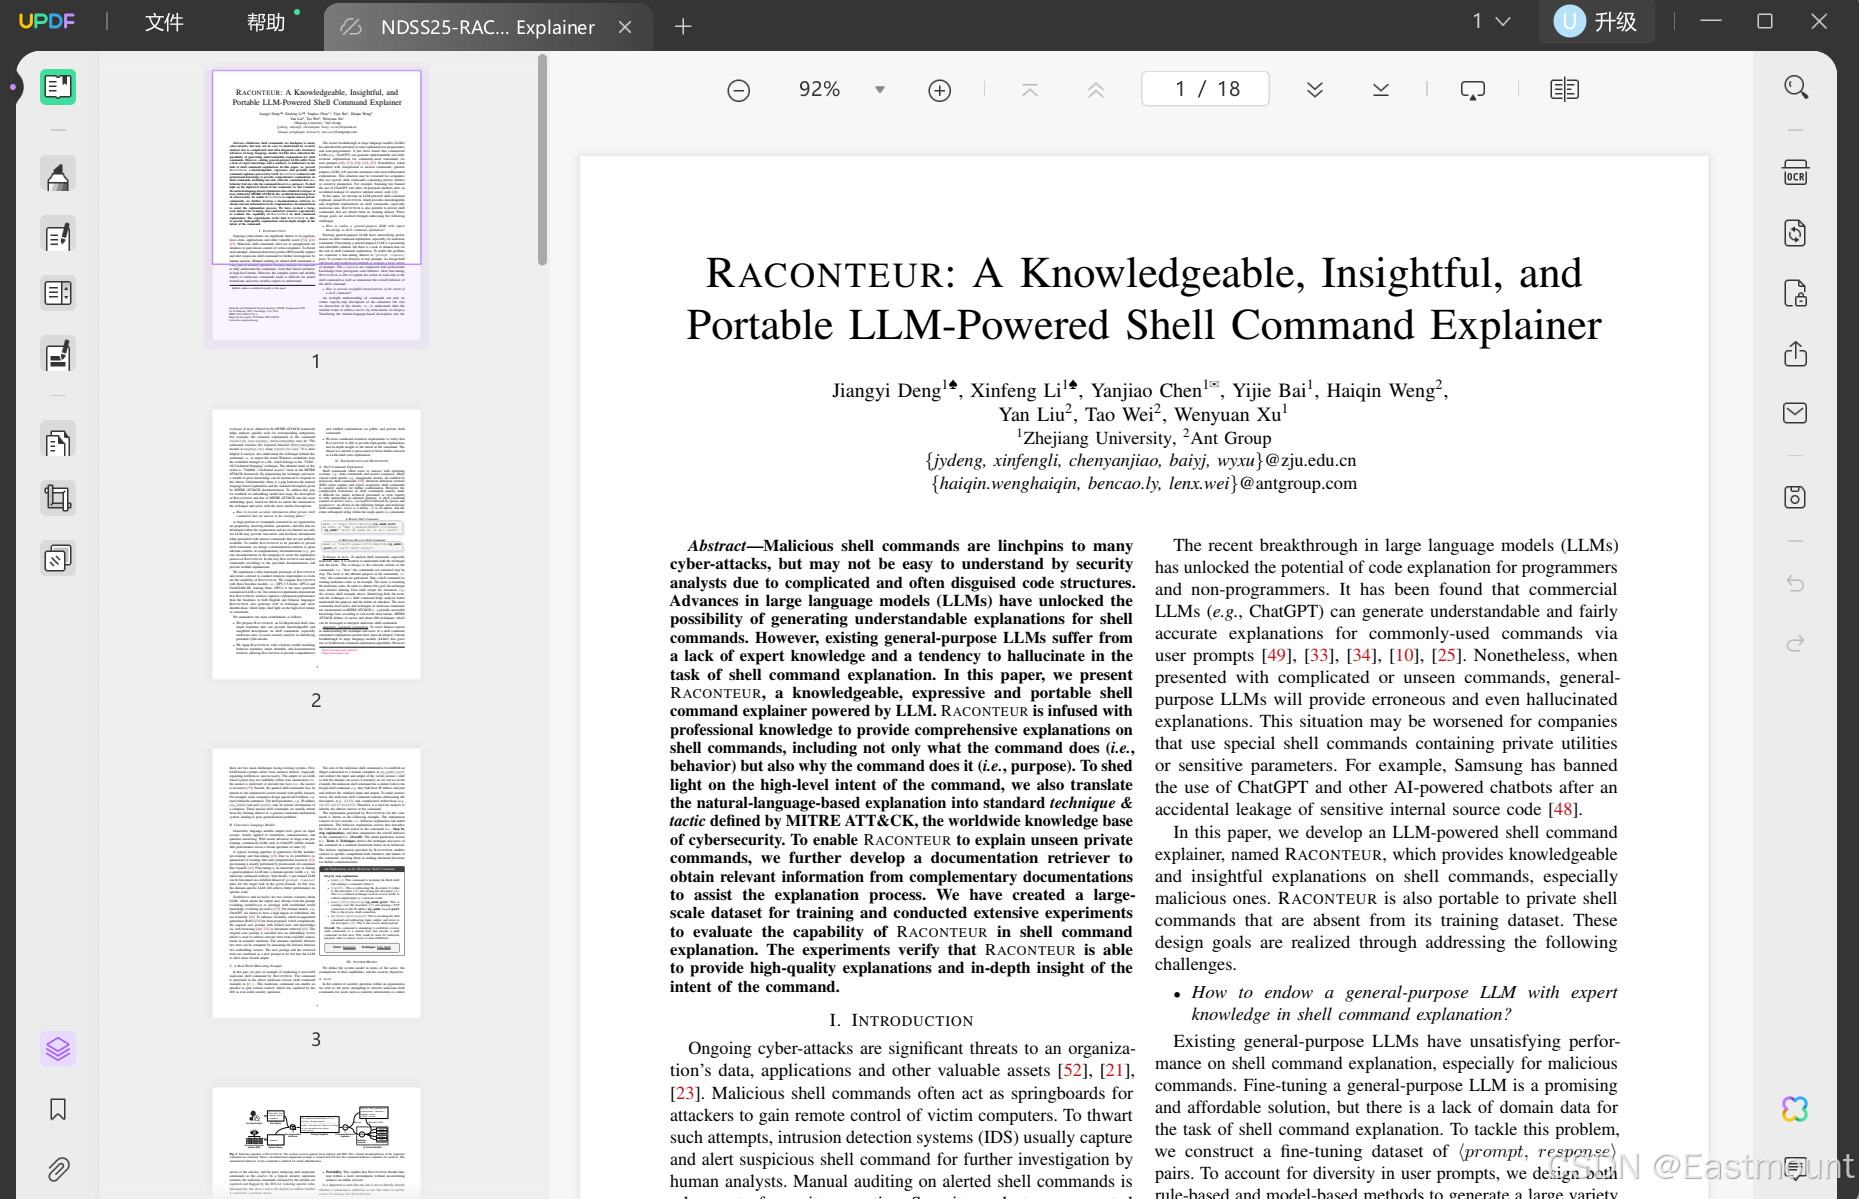Jump to the last page
1859x1199 pixels.
1381,90
